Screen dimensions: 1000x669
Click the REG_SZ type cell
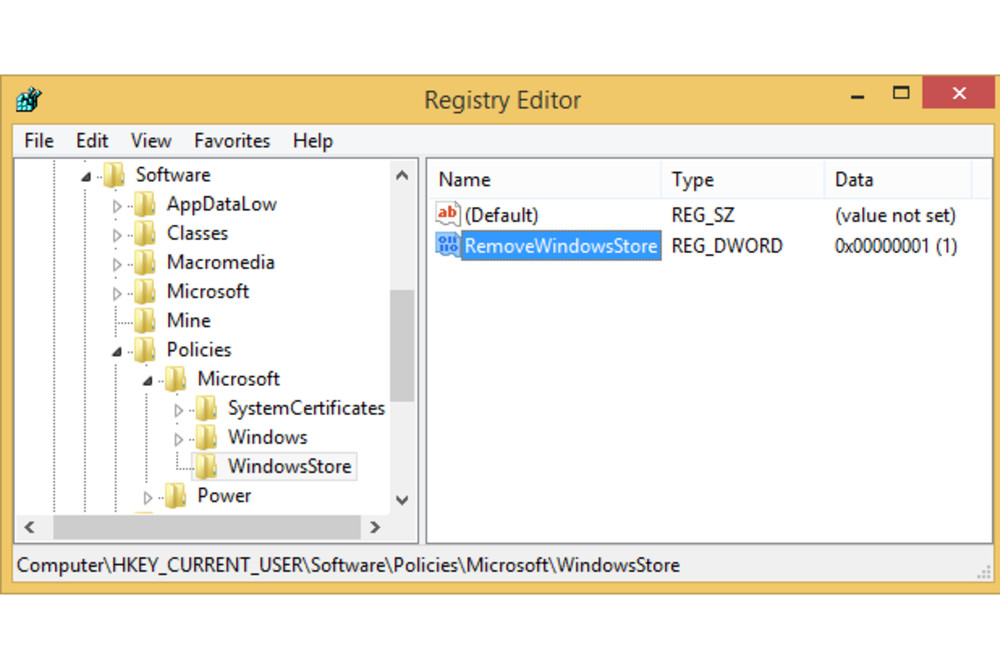tap(703, 215)
